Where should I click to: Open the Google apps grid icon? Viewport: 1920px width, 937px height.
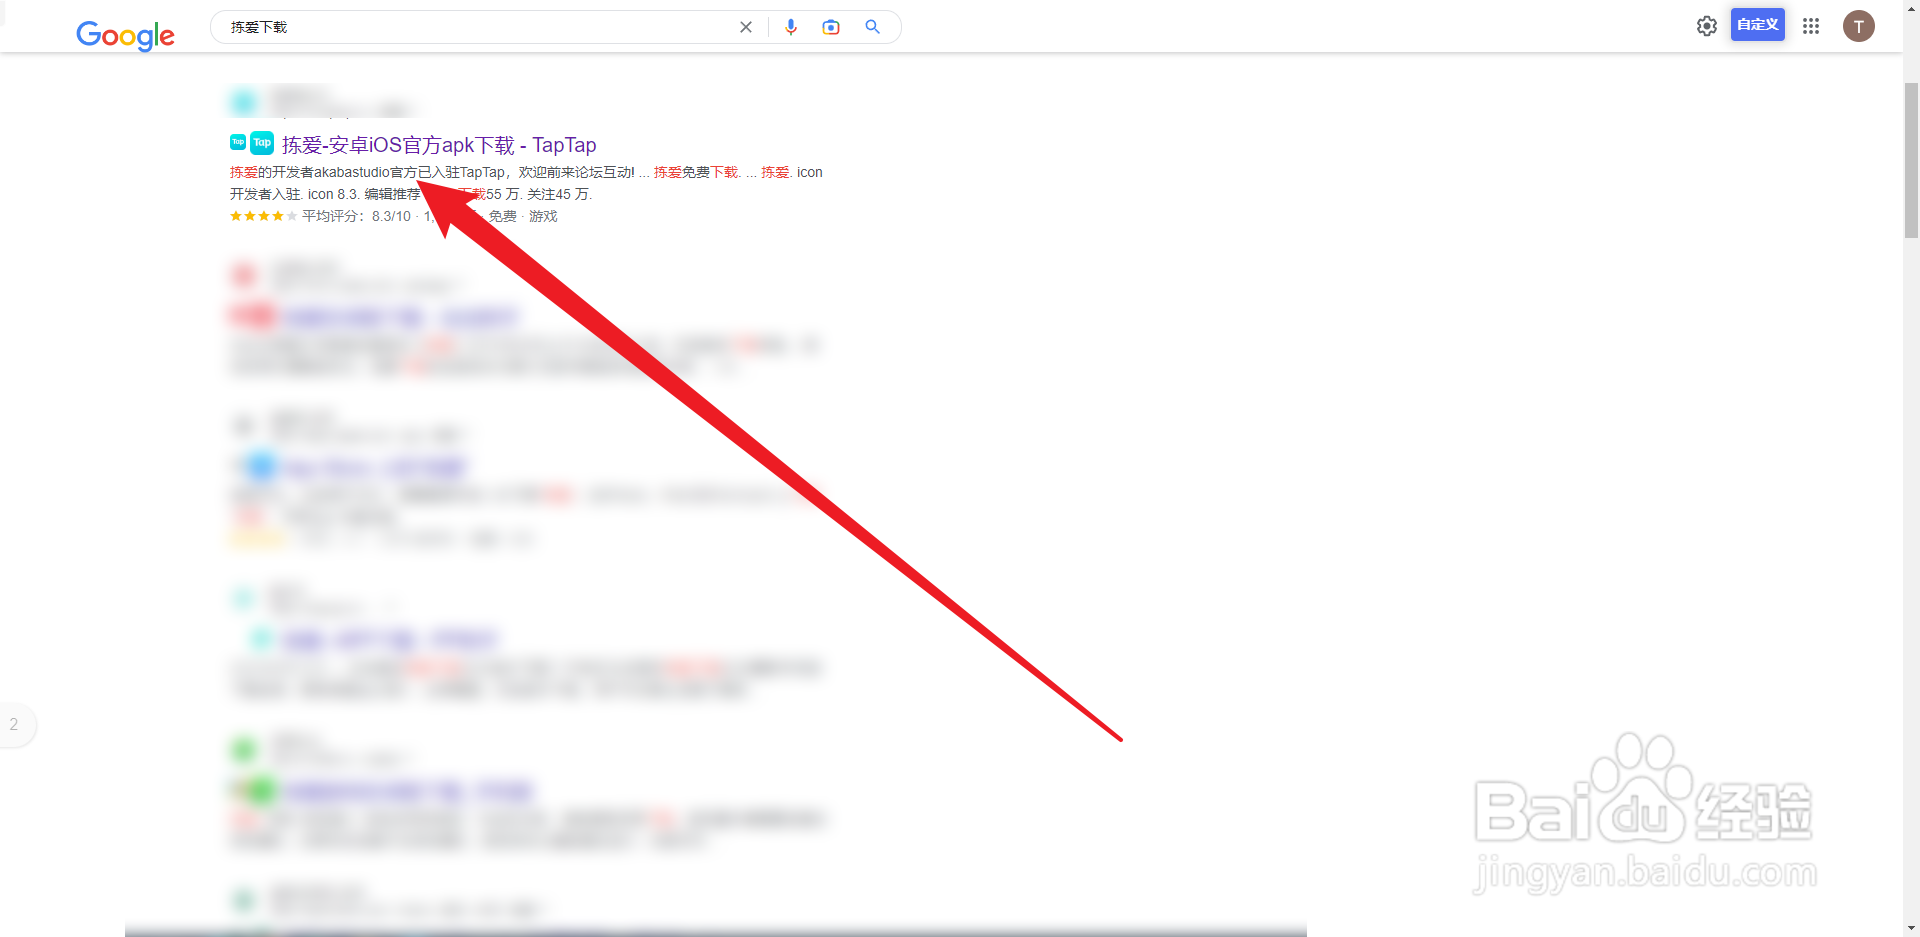tap(1811, 26)
